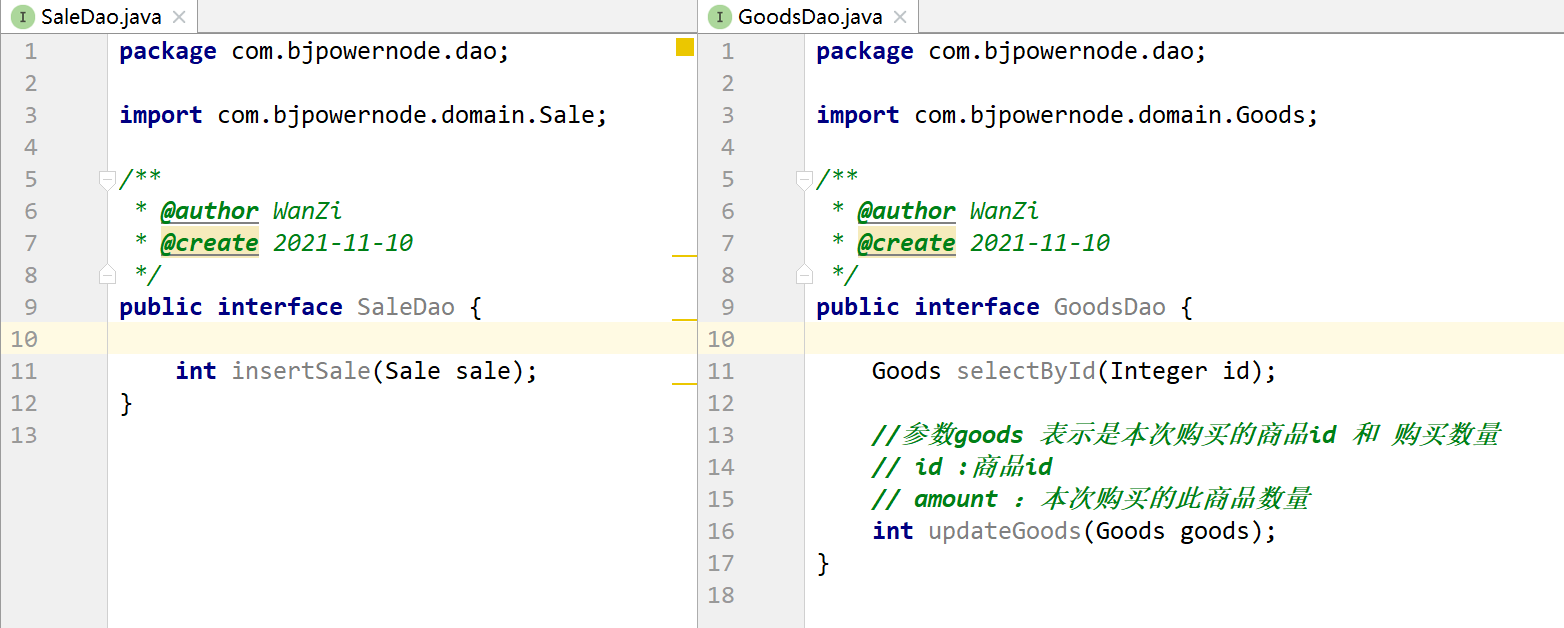This screenshot has height=628, width=1564.
Task: Click the SaleDao interface name
Action: (x=406, y=307)
